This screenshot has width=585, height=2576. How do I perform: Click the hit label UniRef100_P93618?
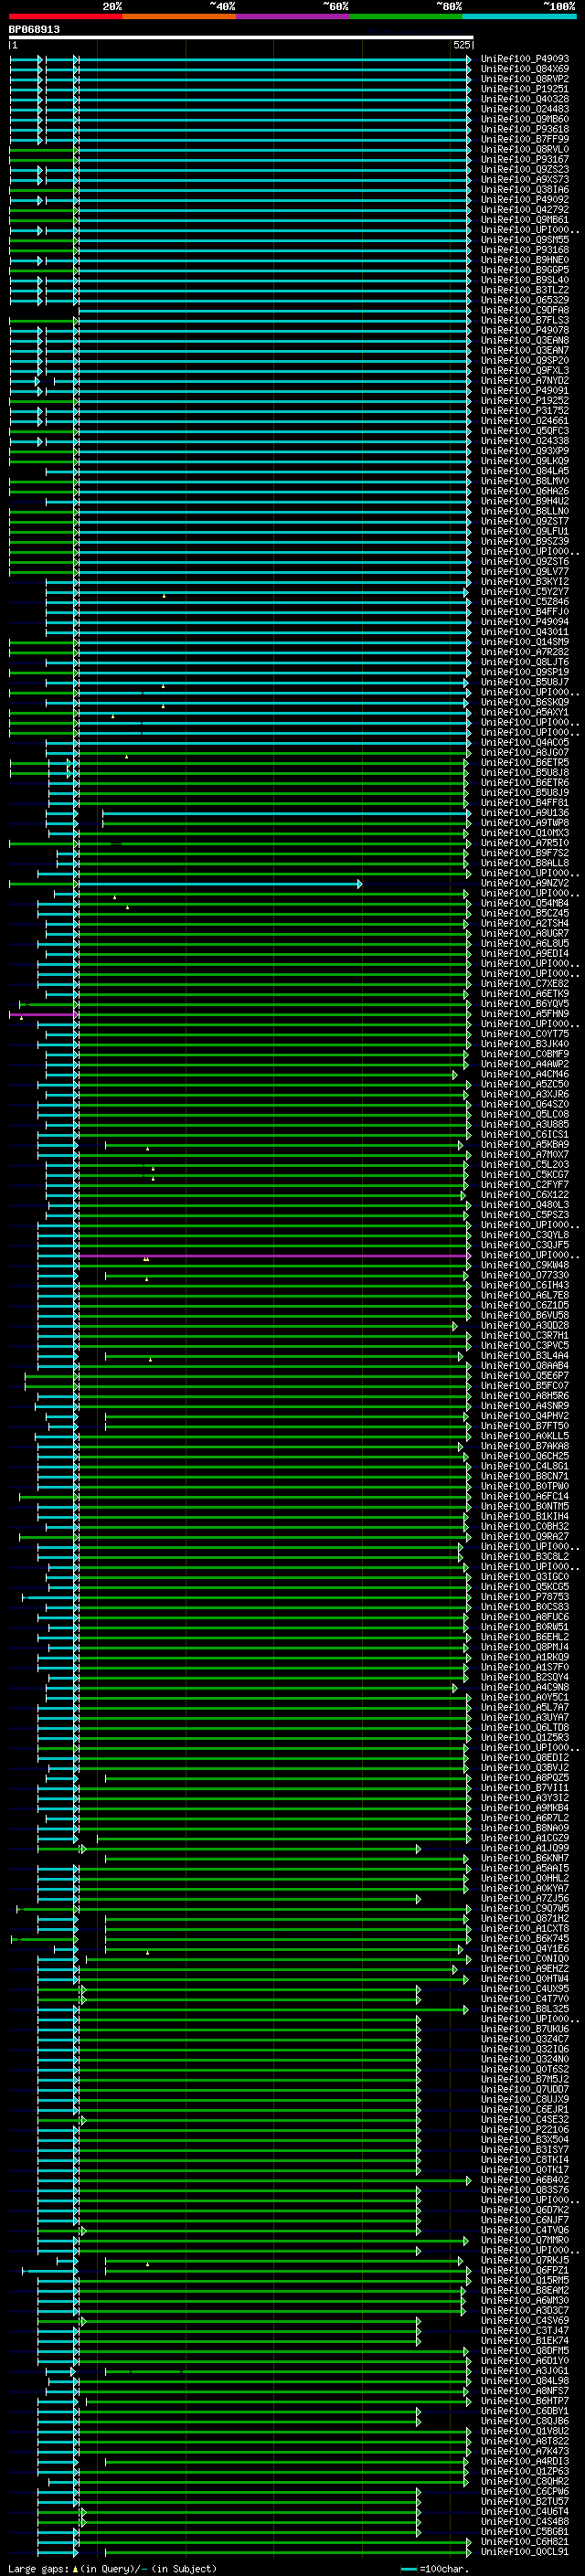[x=525, y=129]
